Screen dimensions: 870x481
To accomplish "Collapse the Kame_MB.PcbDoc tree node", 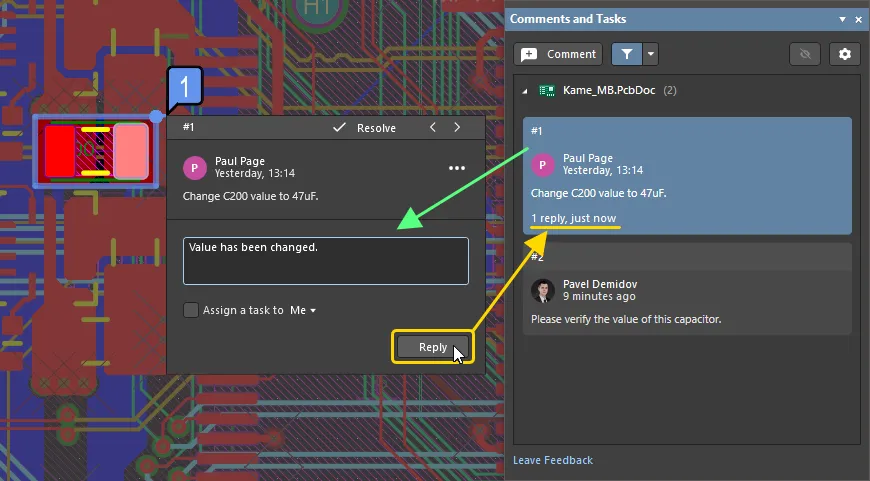I will 524,91.
